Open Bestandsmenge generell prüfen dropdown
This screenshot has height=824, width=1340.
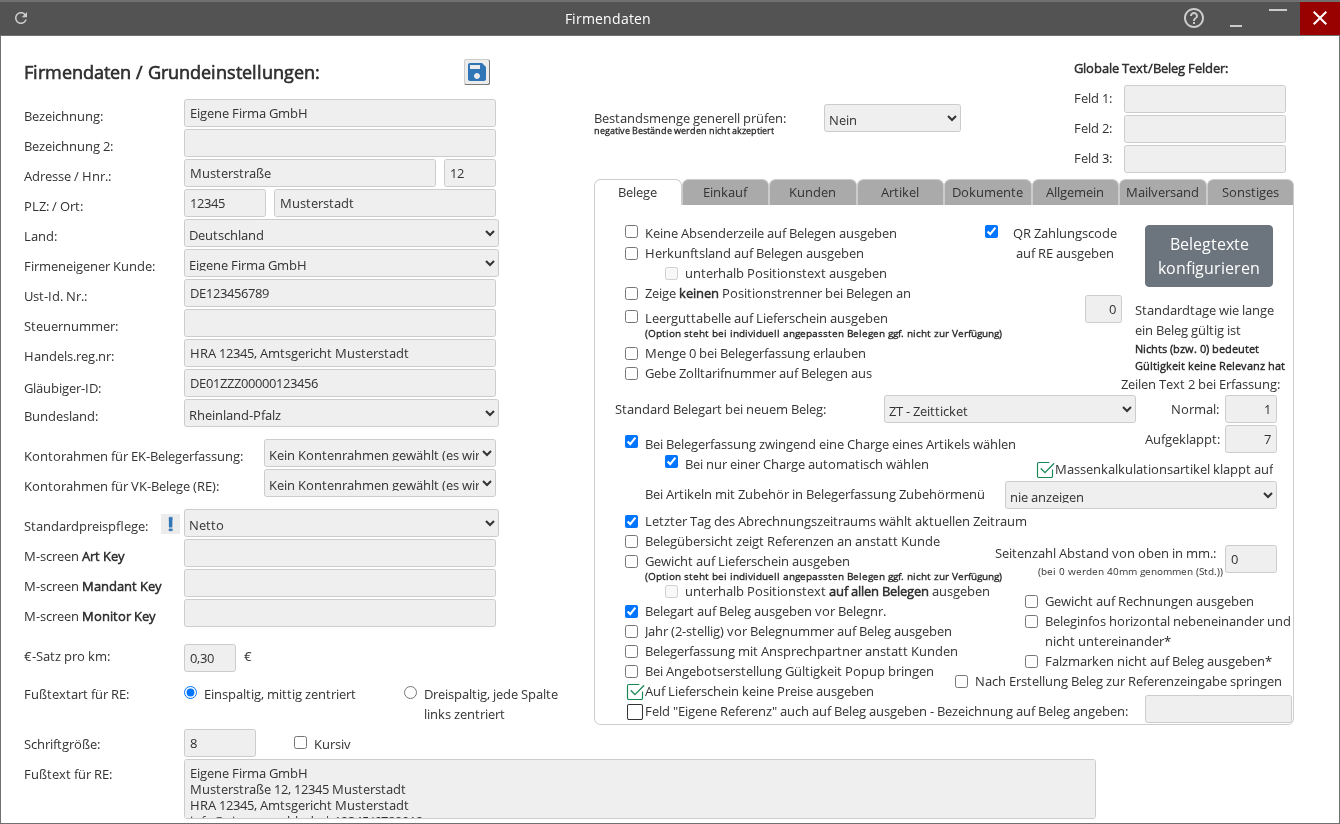(892, 119)
